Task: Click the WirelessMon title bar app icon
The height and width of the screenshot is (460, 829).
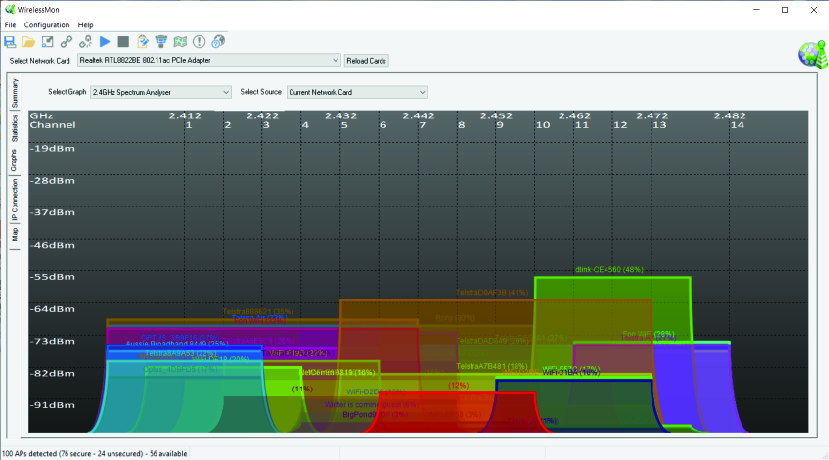Action: point(10,10)
